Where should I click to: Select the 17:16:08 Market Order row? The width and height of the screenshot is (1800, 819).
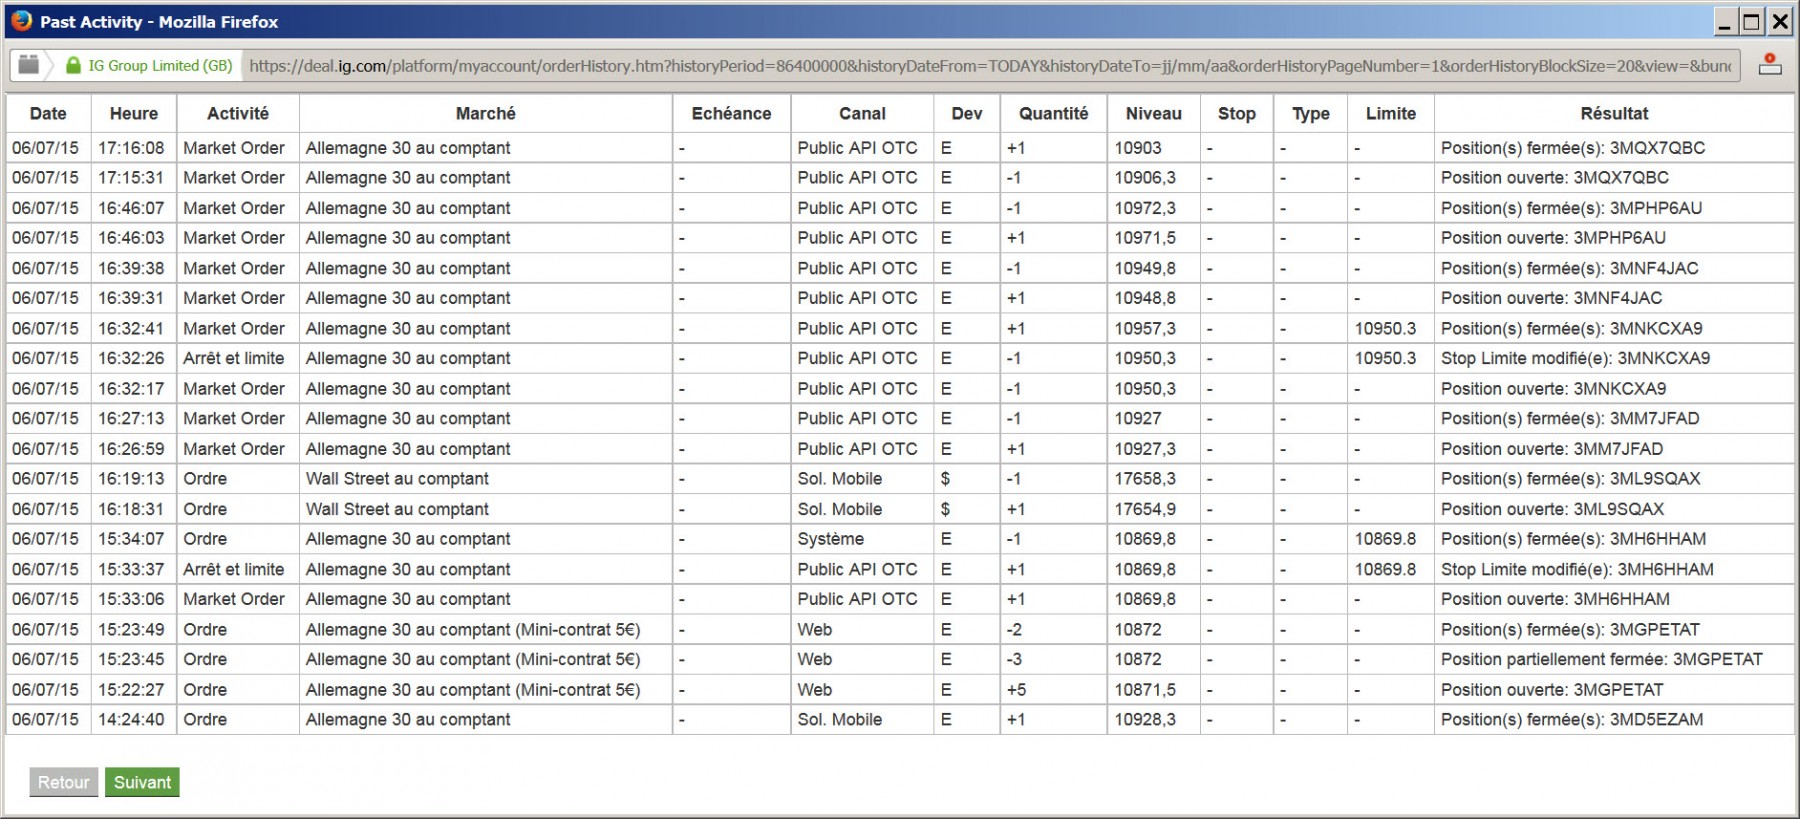pos(900,148)
